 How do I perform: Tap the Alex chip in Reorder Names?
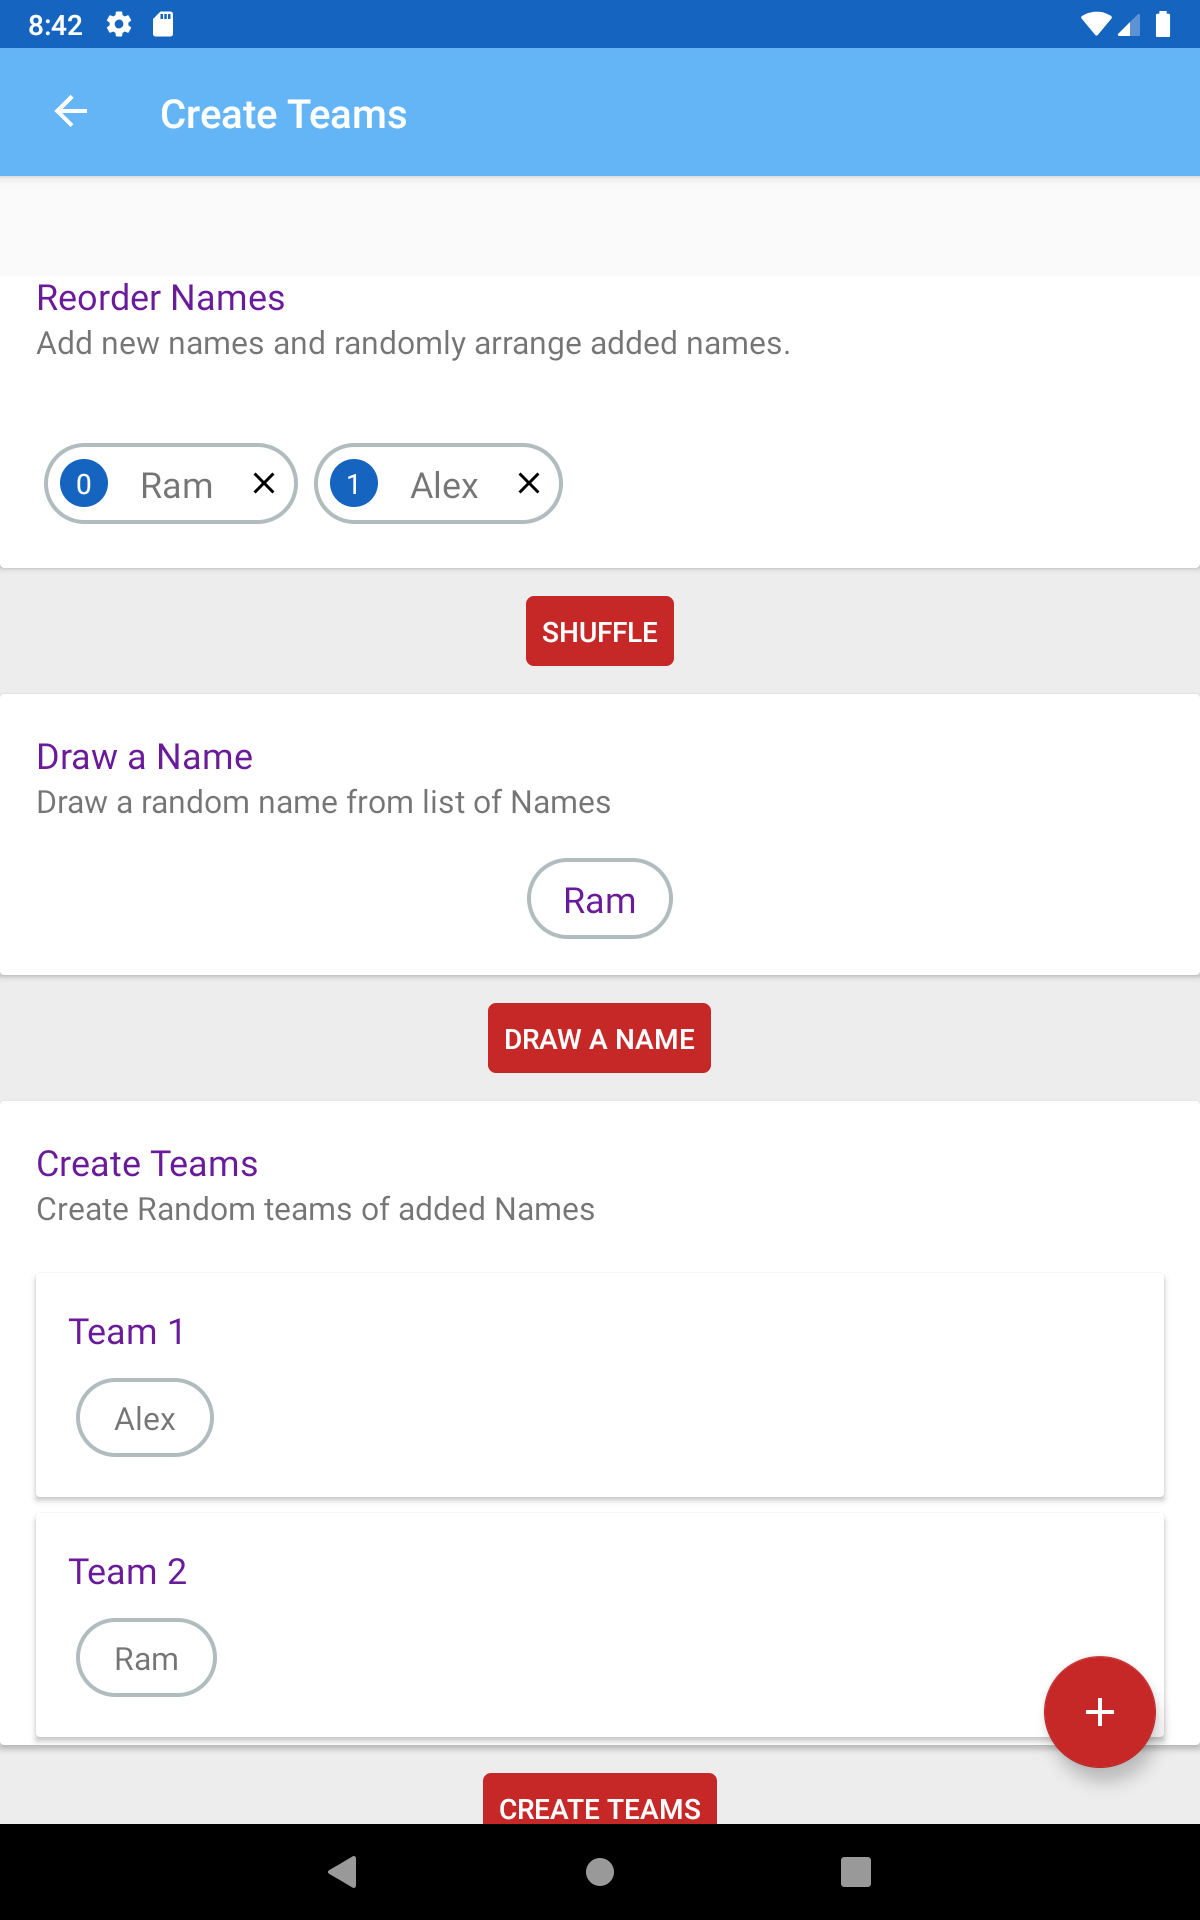click(x=438, y=484)
